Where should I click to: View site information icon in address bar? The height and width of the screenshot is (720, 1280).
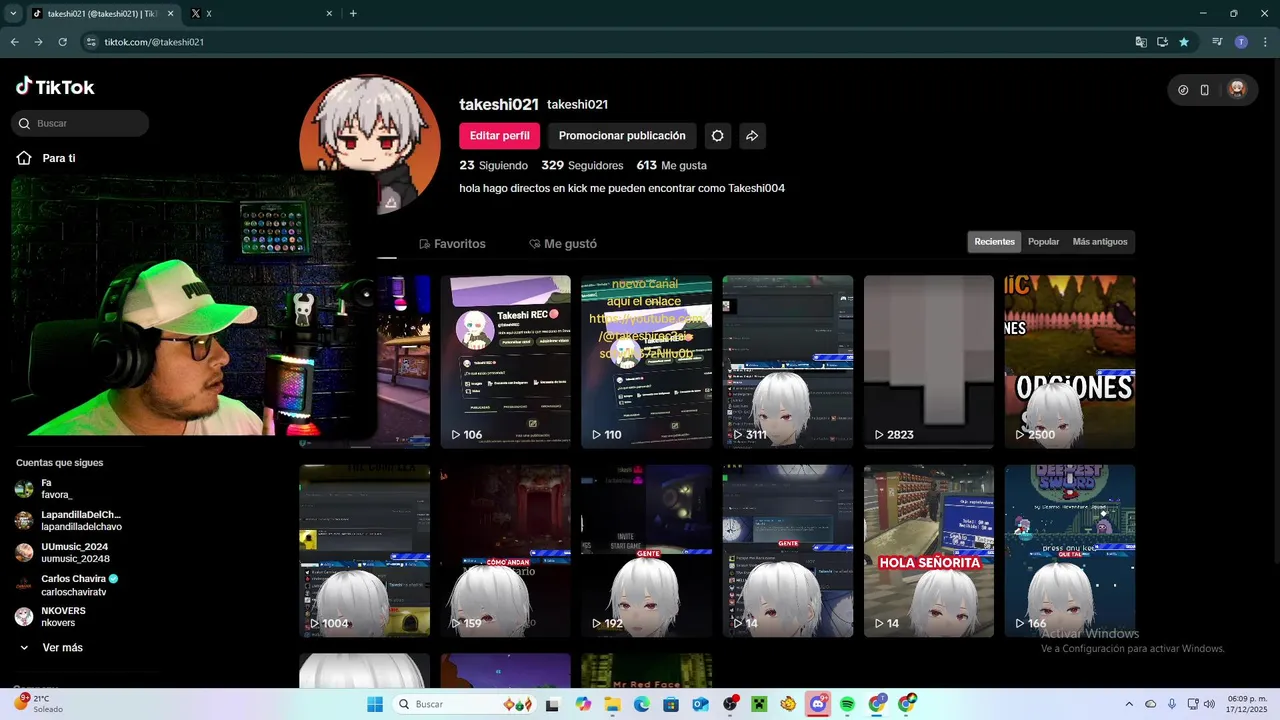pyautogui.click(x=91, y=42)
